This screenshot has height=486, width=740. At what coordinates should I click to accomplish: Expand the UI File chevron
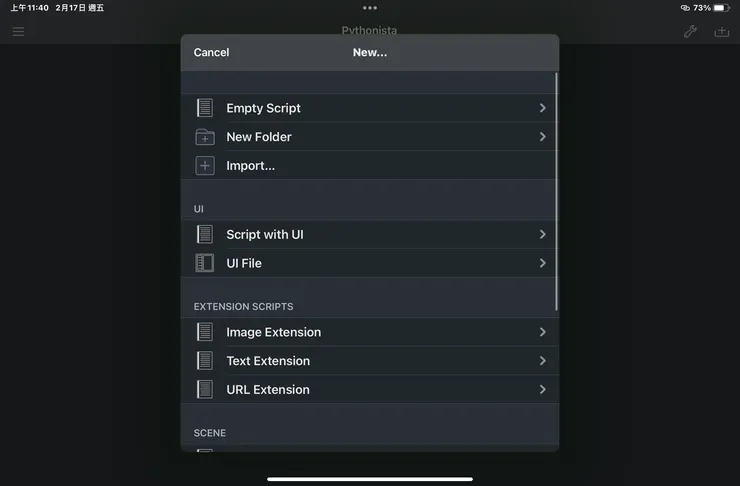(542, 263)
